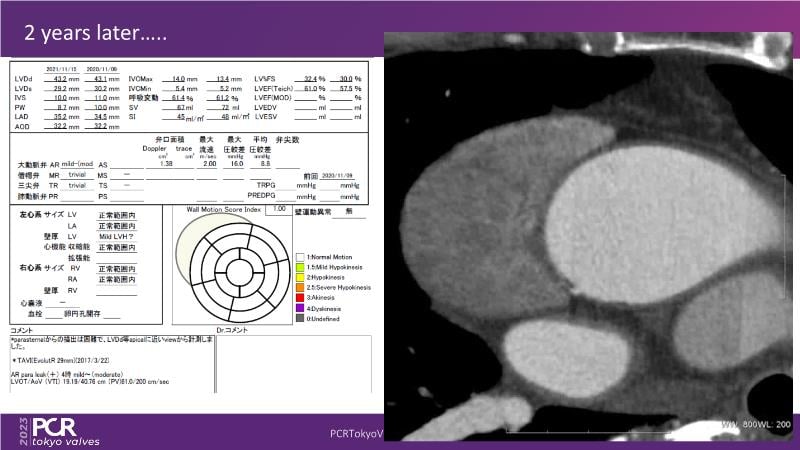Click the Wall Motion Score Index value box

279,209
